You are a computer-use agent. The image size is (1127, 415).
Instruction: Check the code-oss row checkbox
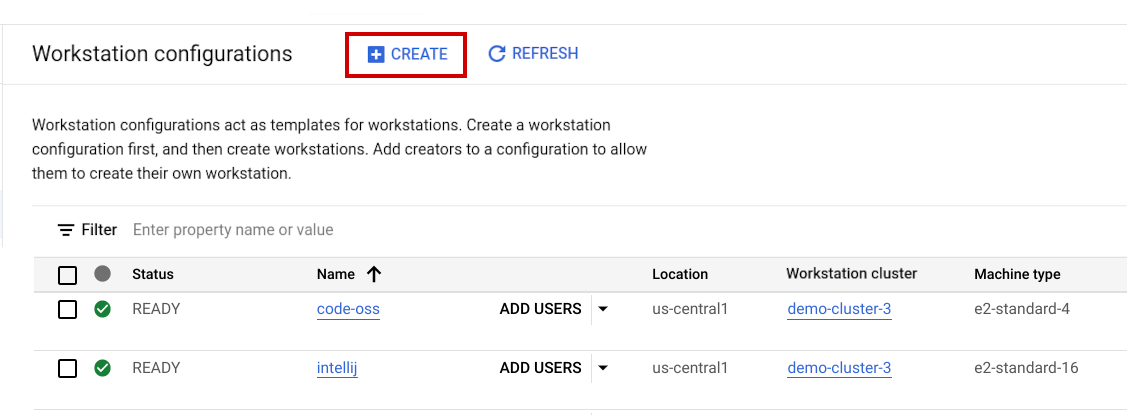[67, 310]
